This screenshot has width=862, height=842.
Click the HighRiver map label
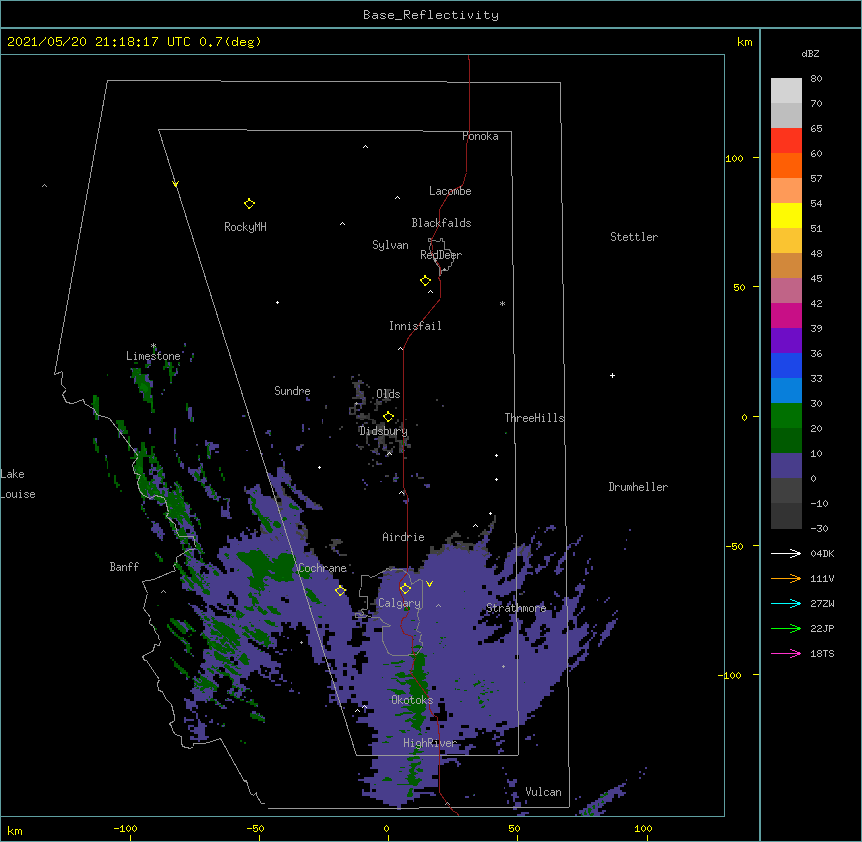430,743
